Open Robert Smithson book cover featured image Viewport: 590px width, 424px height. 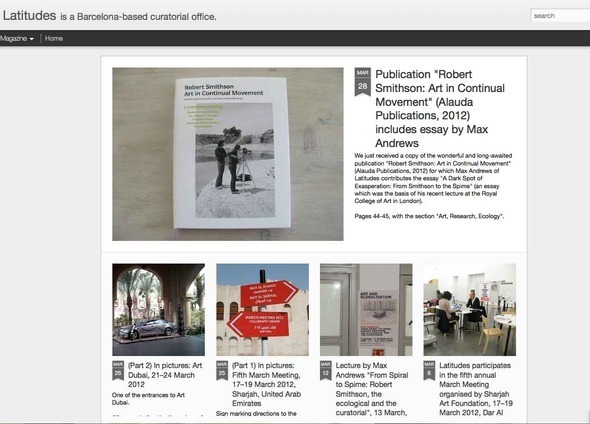[x=228, y=154]
